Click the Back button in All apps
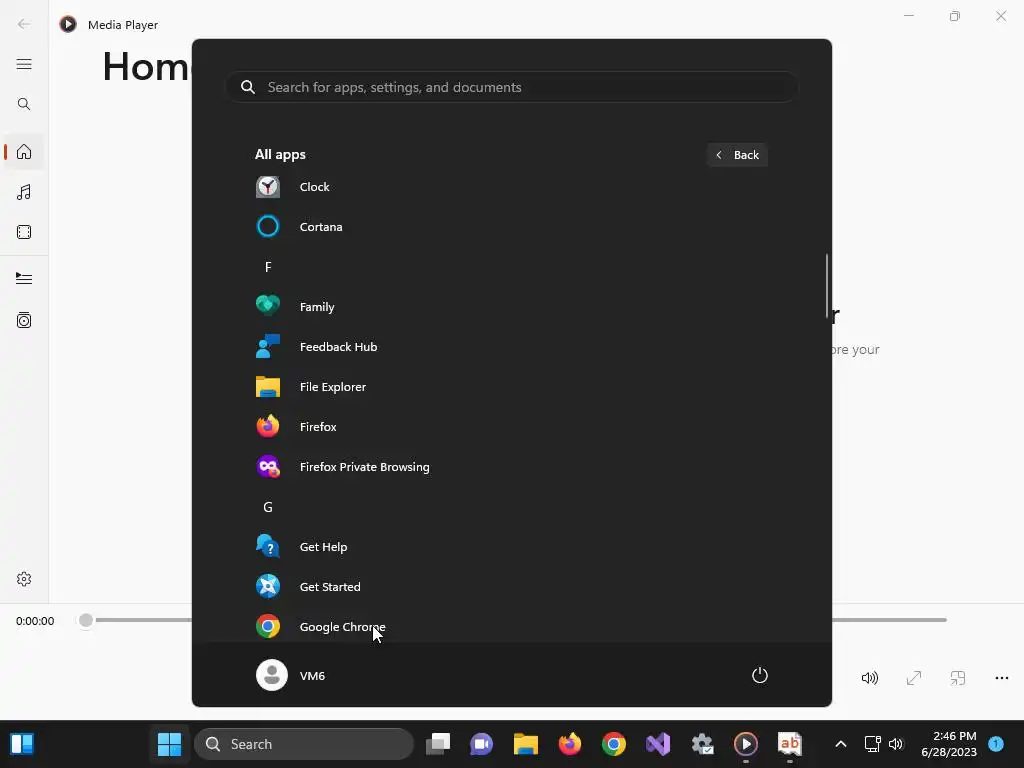 click(x=737, y=155)
